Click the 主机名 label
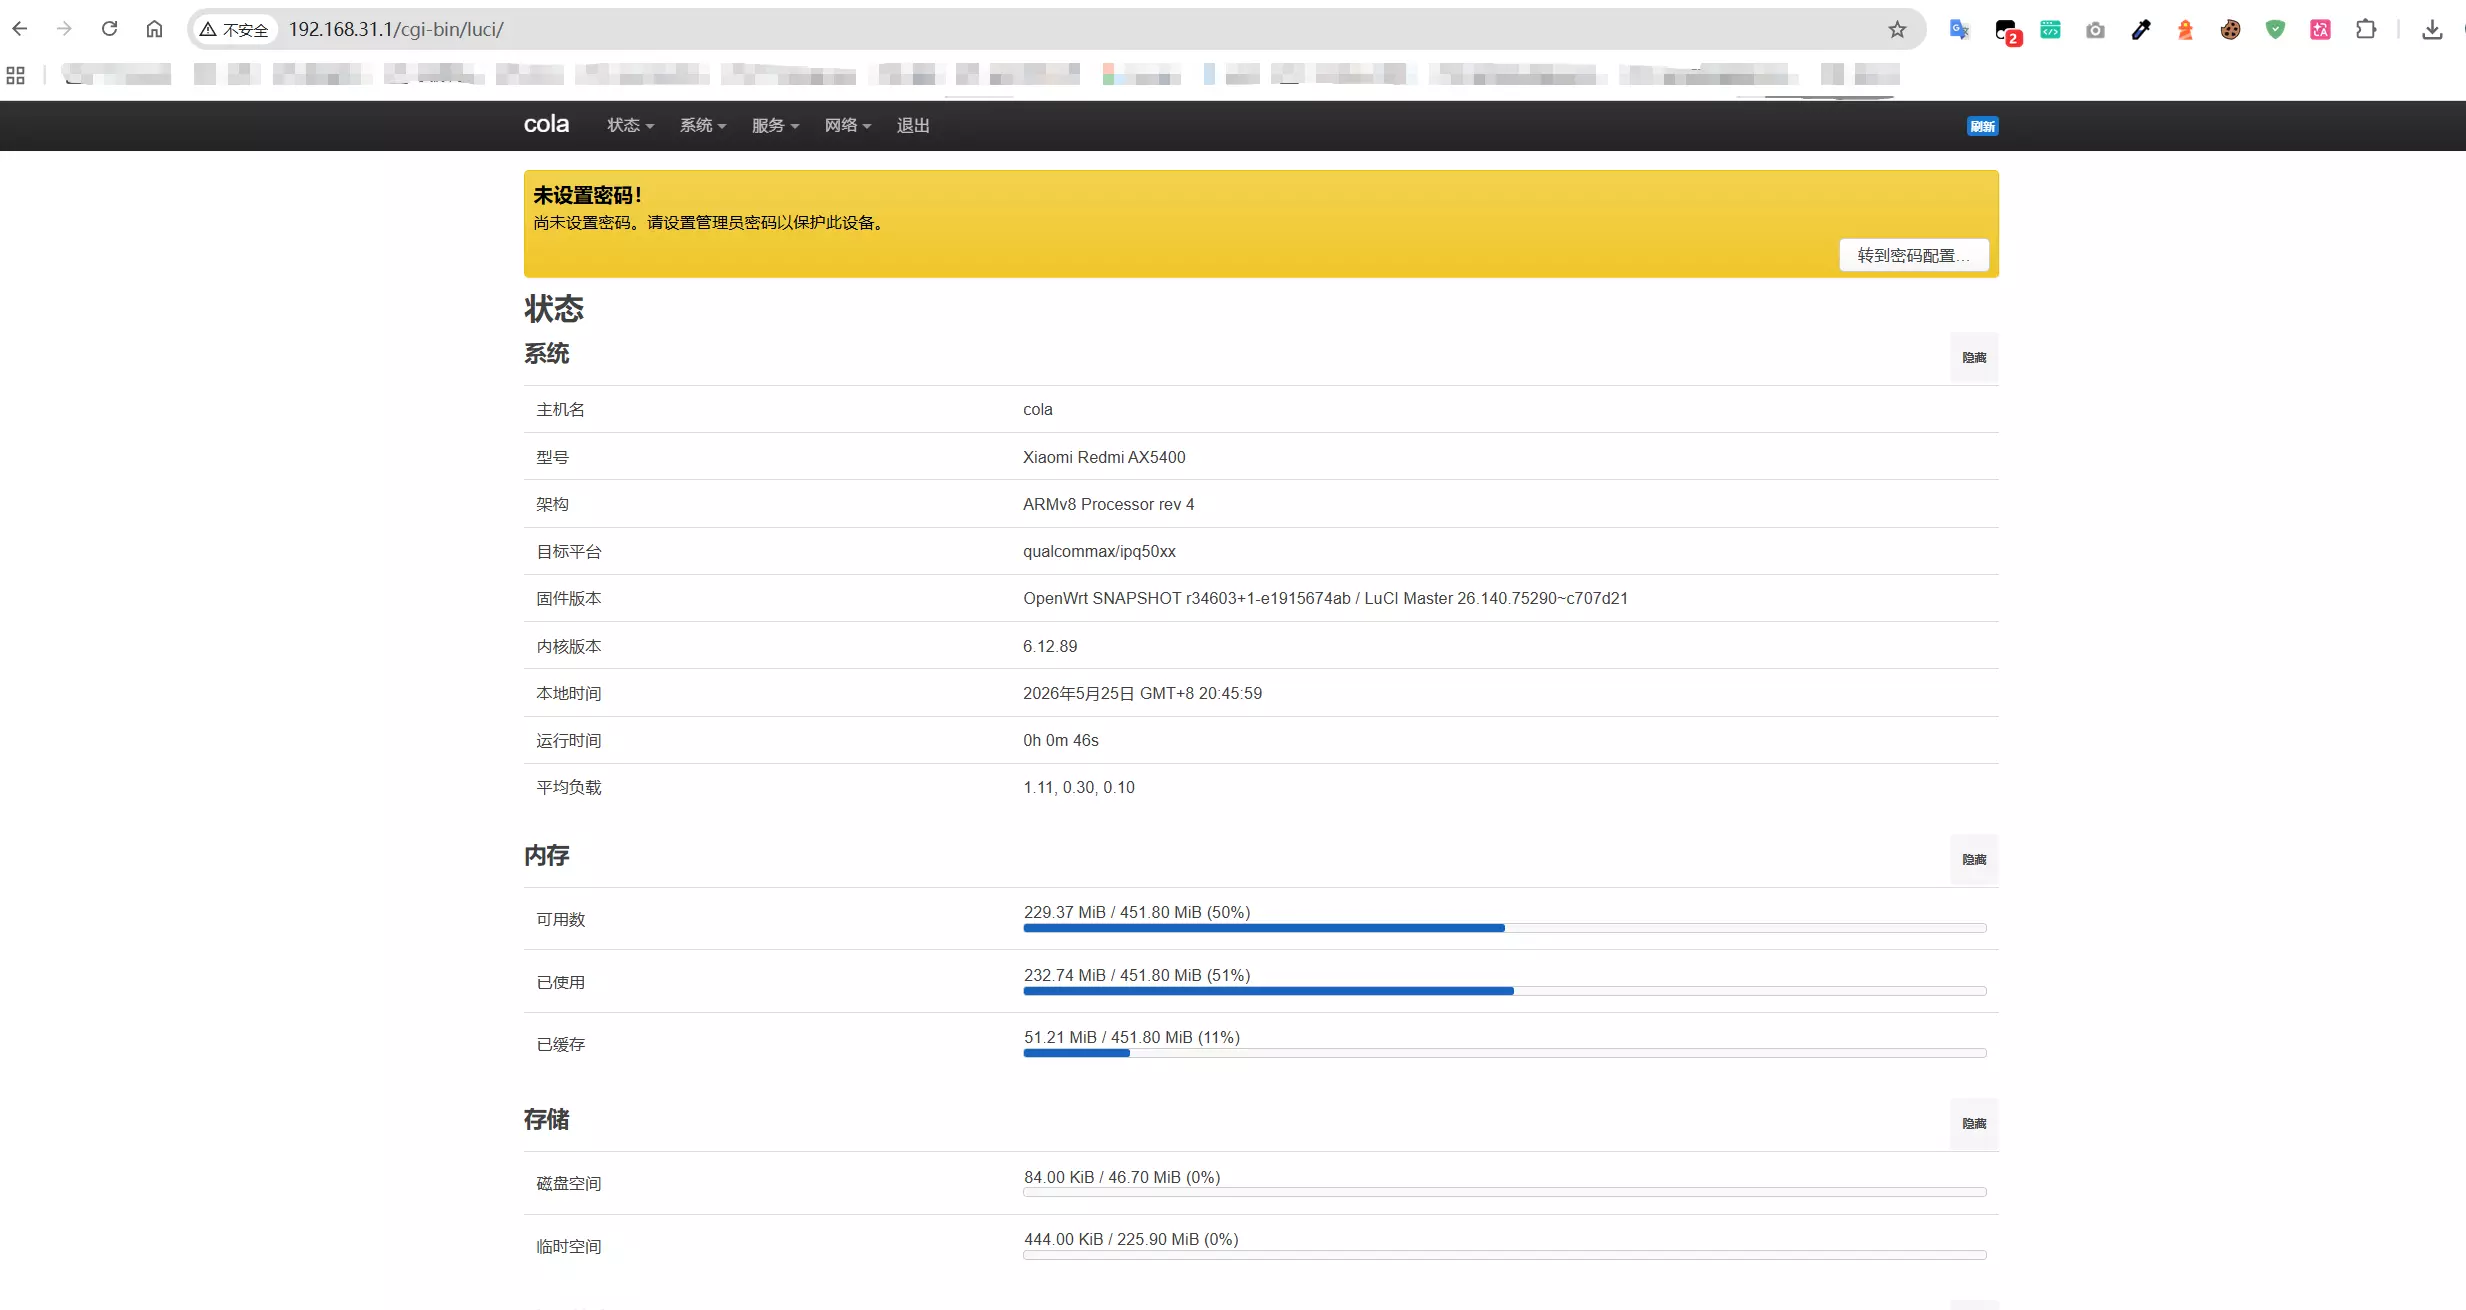The image size is (2466, 1310). pos(560,409)
